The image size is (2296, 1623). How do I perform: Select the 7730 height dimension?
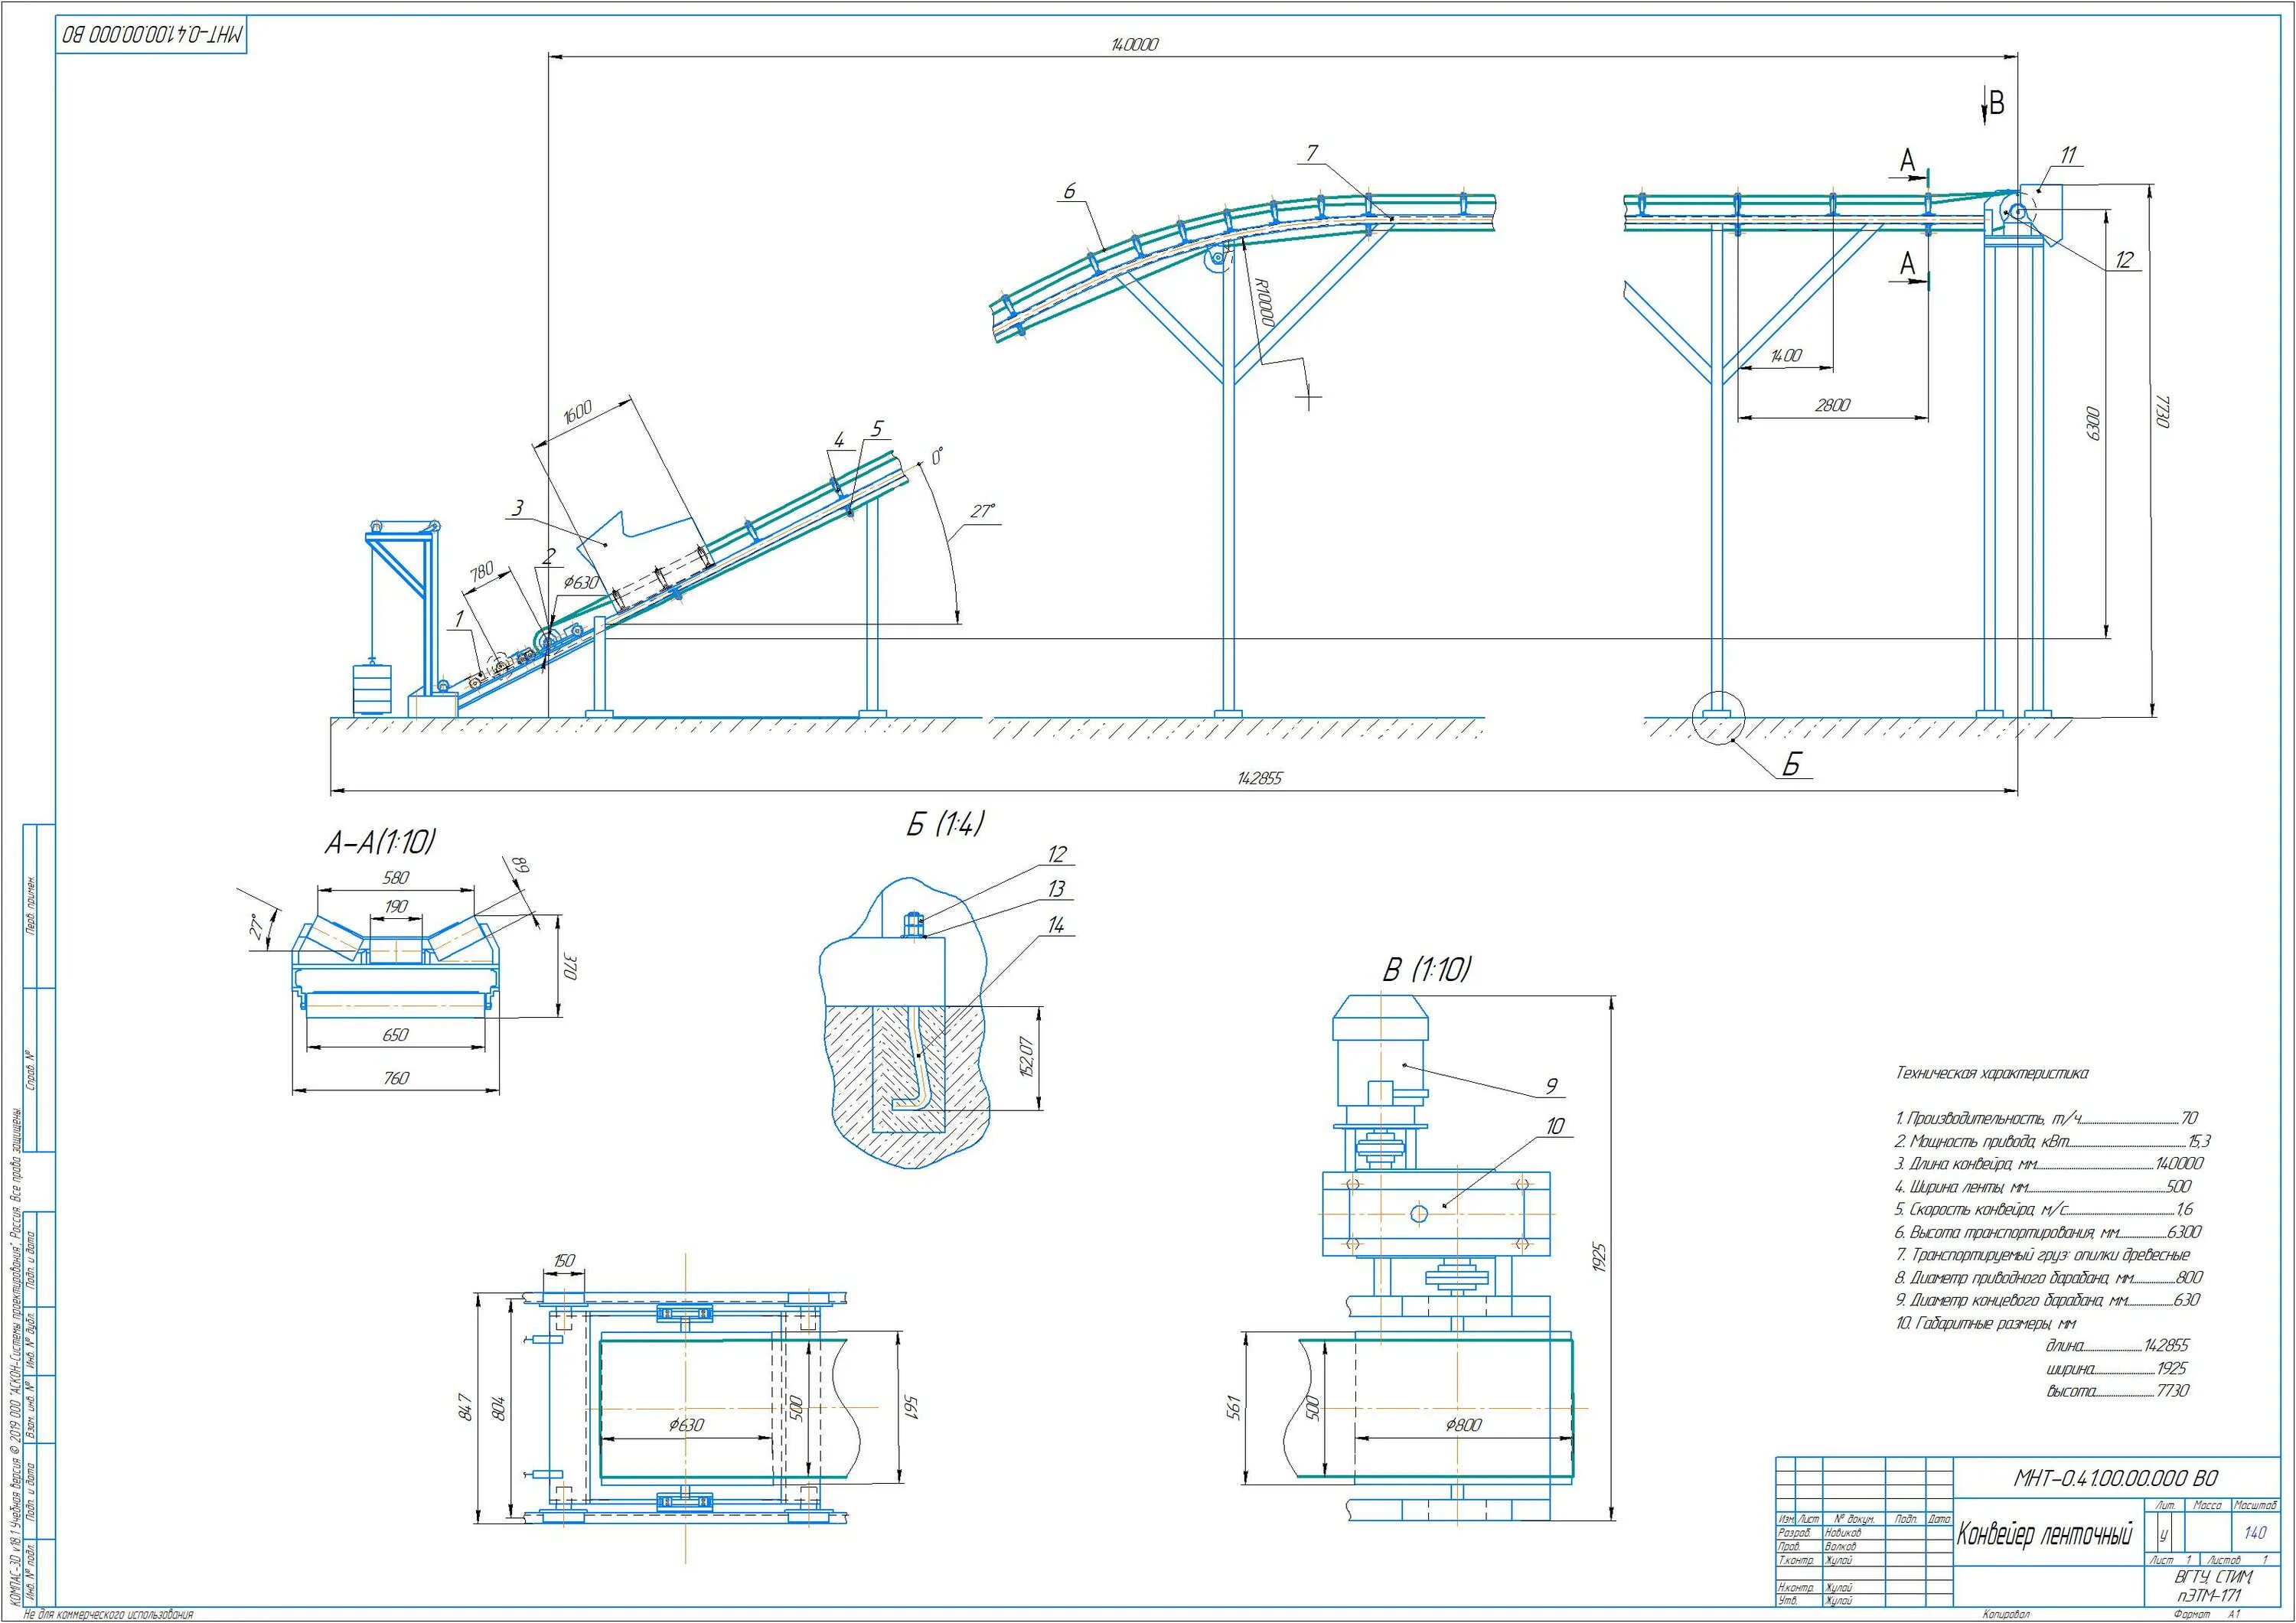pos(2163,411)
